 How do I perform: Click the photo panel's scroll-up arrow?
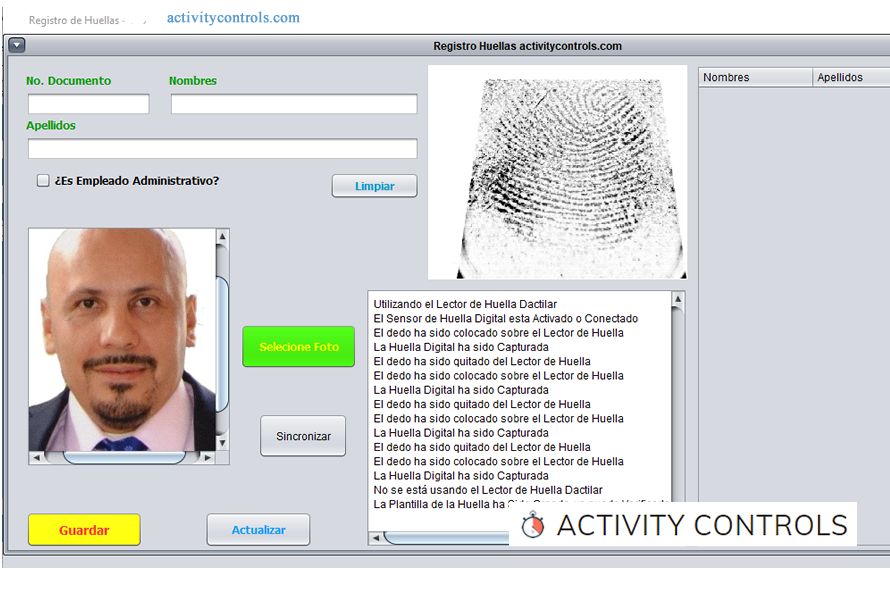[x=222, y=236]
